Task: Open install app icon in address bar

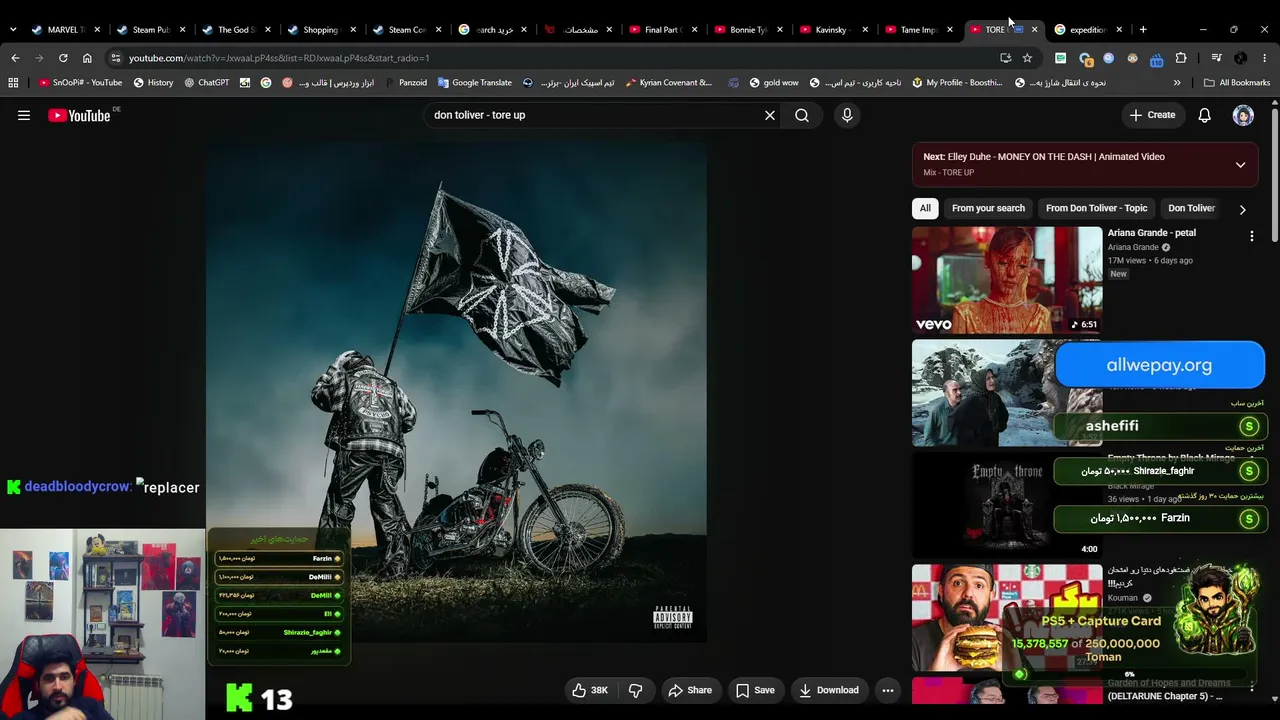Action: pos(1005,58)
